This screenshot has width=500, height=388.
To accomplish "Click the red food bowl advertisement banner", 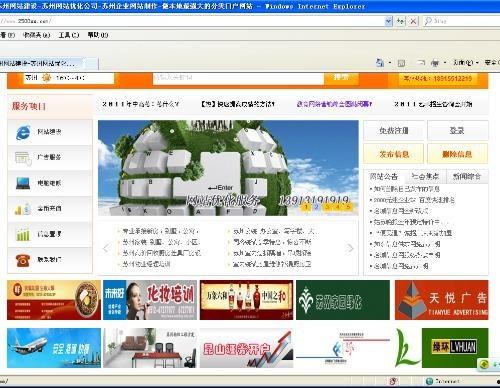I will tap(54, 300).
